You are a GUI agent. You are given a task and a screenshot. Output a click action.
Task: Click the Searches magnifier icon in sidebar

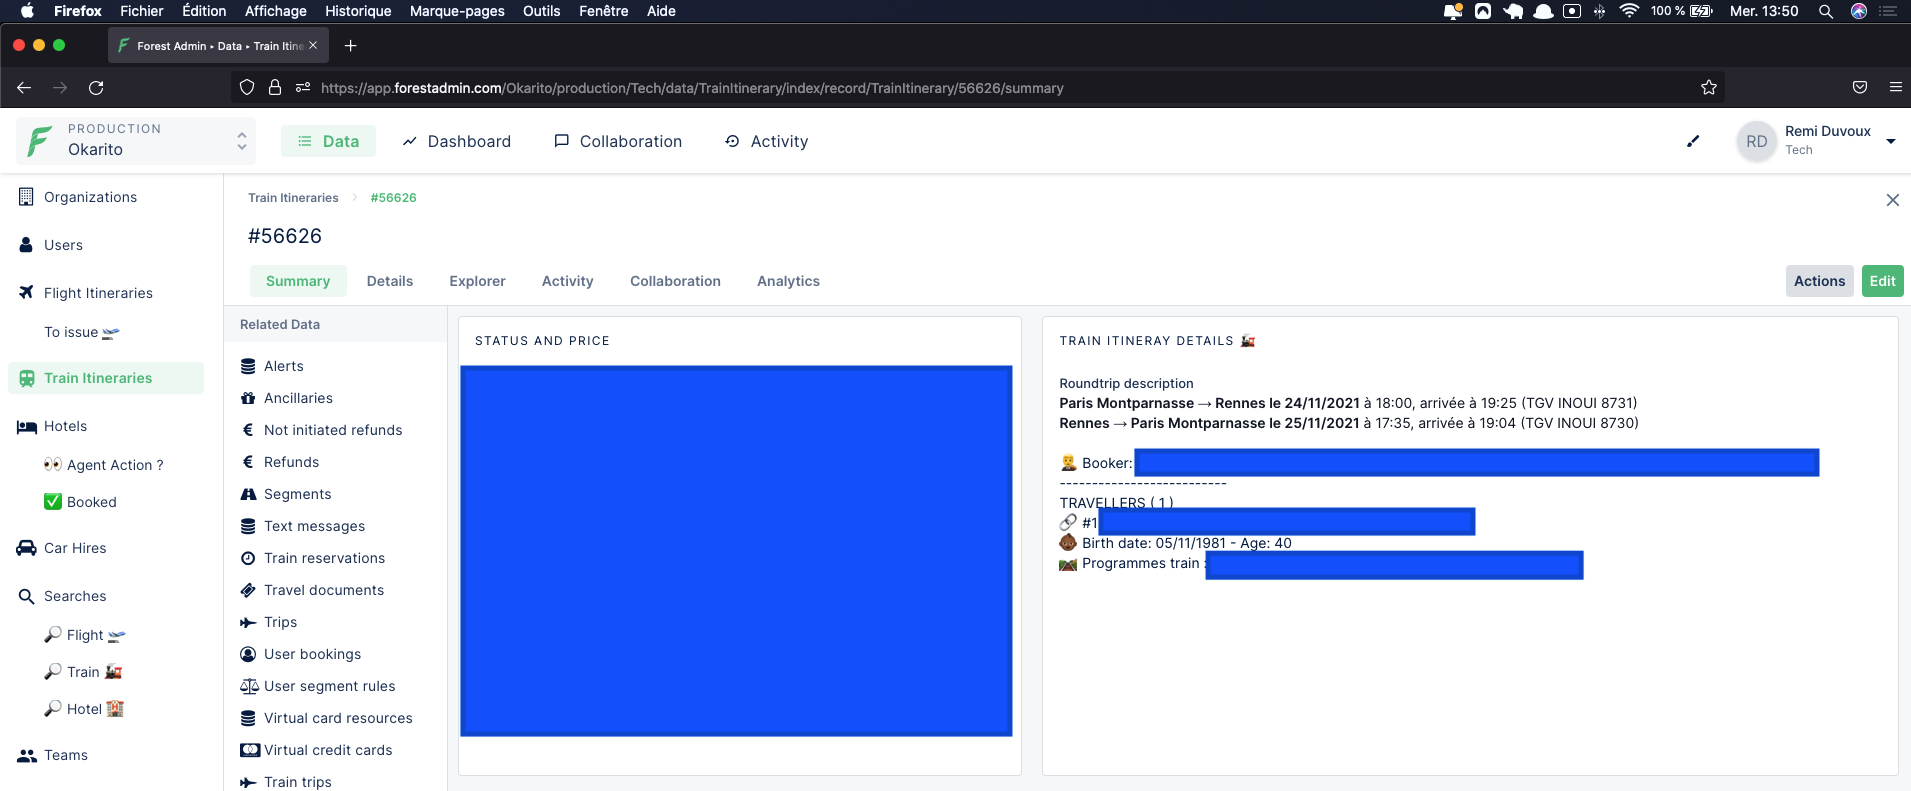27,597
